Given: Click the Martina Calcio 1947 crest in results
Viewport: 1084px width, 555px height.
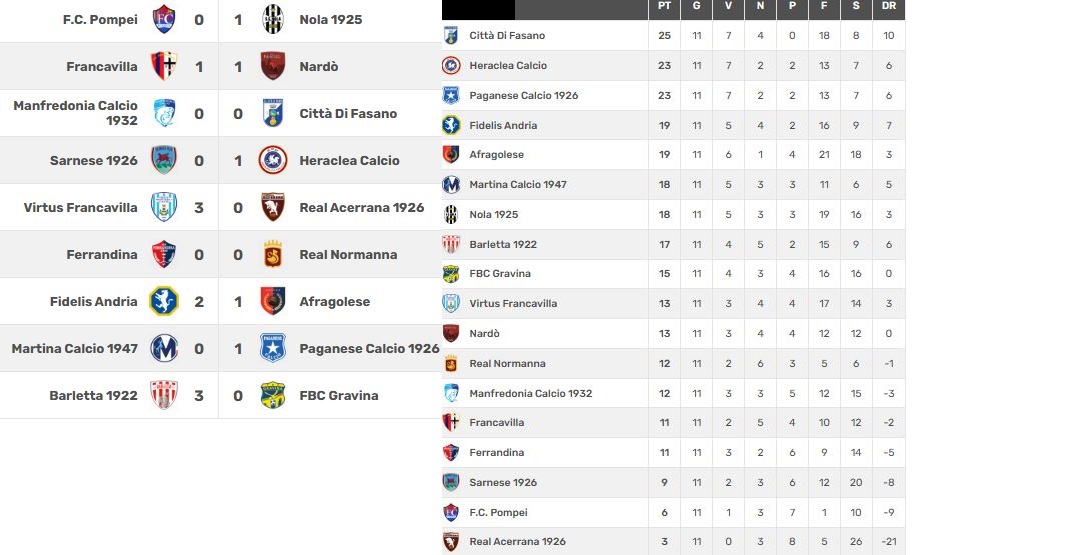Looking at the screenshot, I should point(163,349).
